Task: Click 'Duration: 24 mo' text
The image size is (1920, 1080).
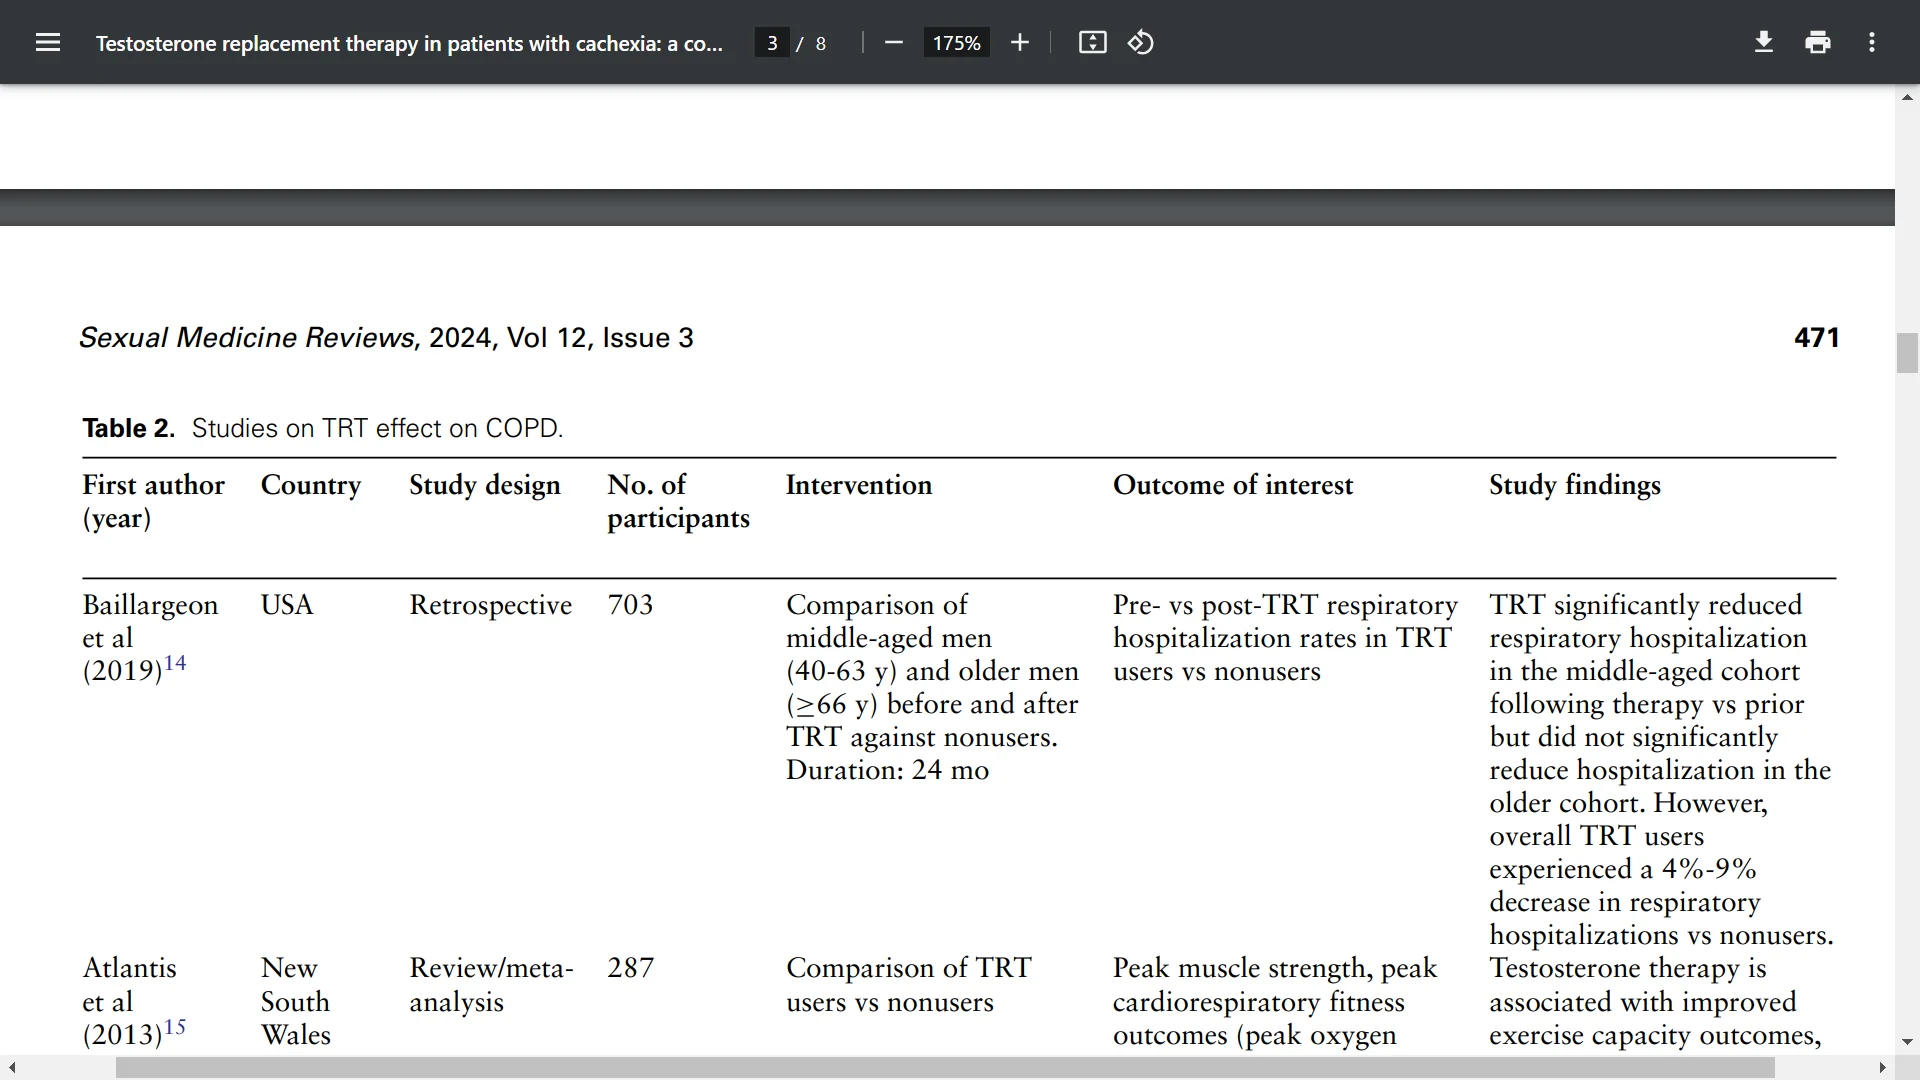Action: click(x=887, y=770)
